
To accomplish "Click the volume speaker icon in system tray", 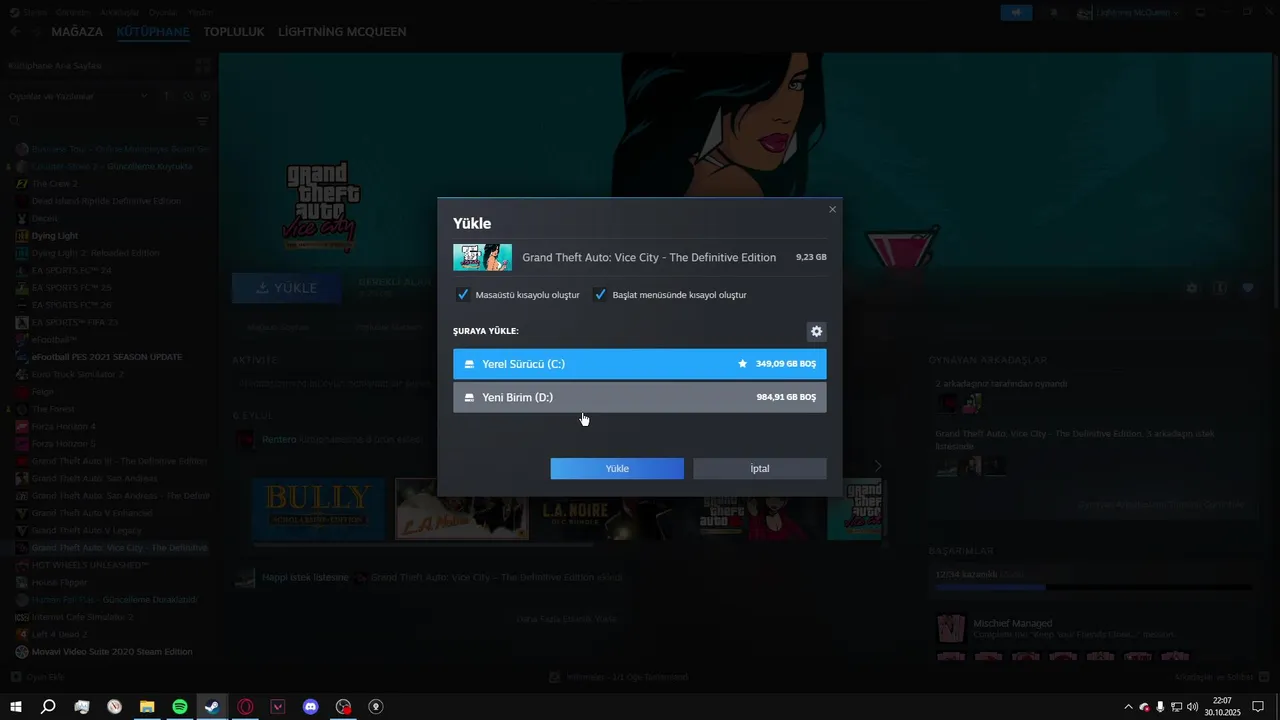I will coord(1192,707).
